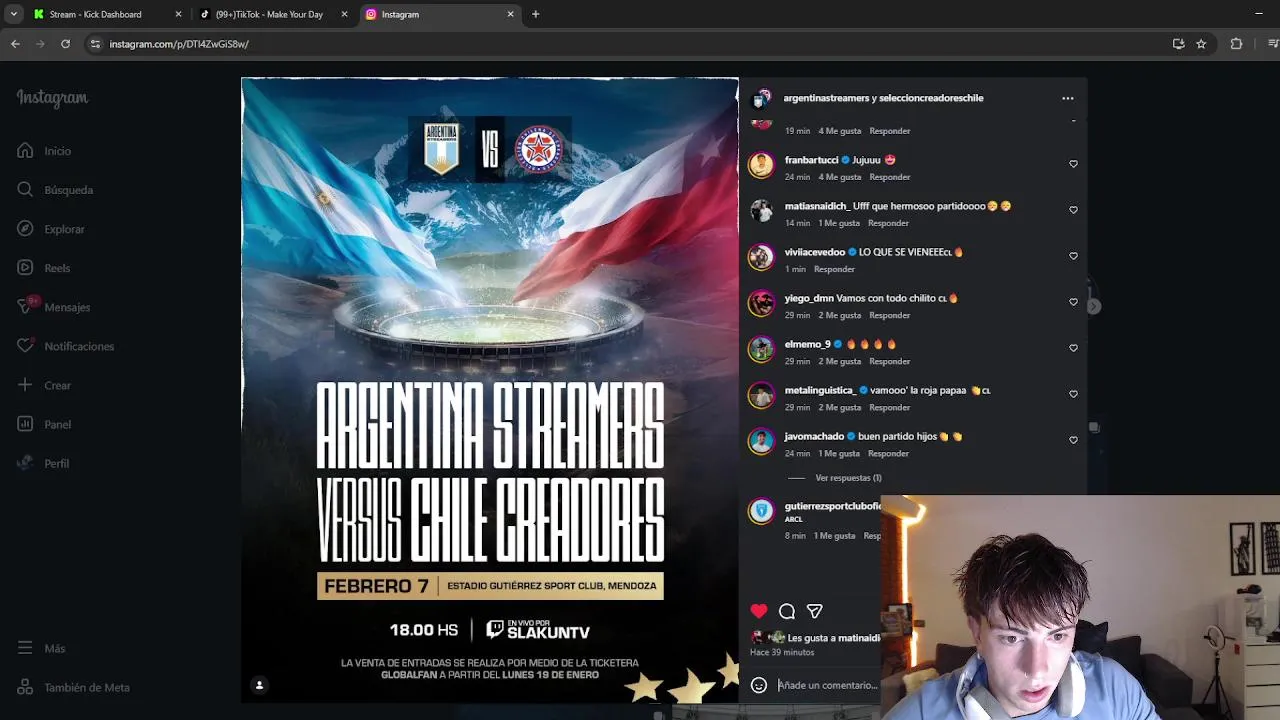Like viviiacevedoo comment
The width and height of the screenshot is (1280, 720).
click(x=1073, y=256)
